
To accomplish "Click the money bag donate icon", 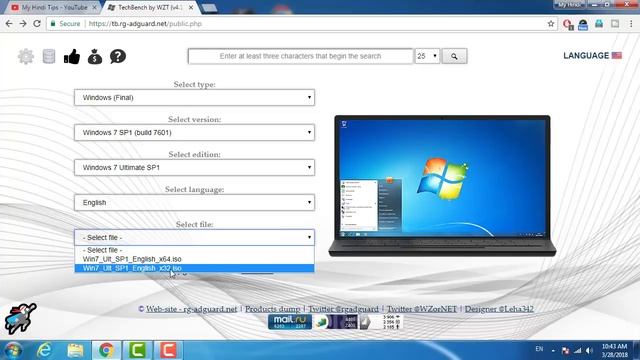I will (95, 56).
